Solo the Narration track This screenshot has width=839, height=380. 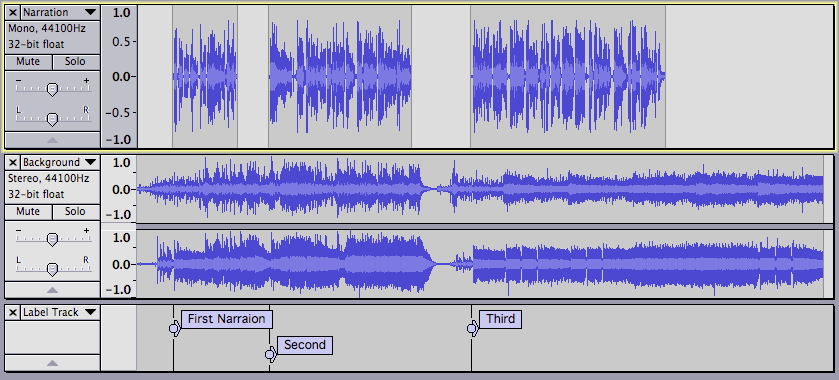(76, 62)
